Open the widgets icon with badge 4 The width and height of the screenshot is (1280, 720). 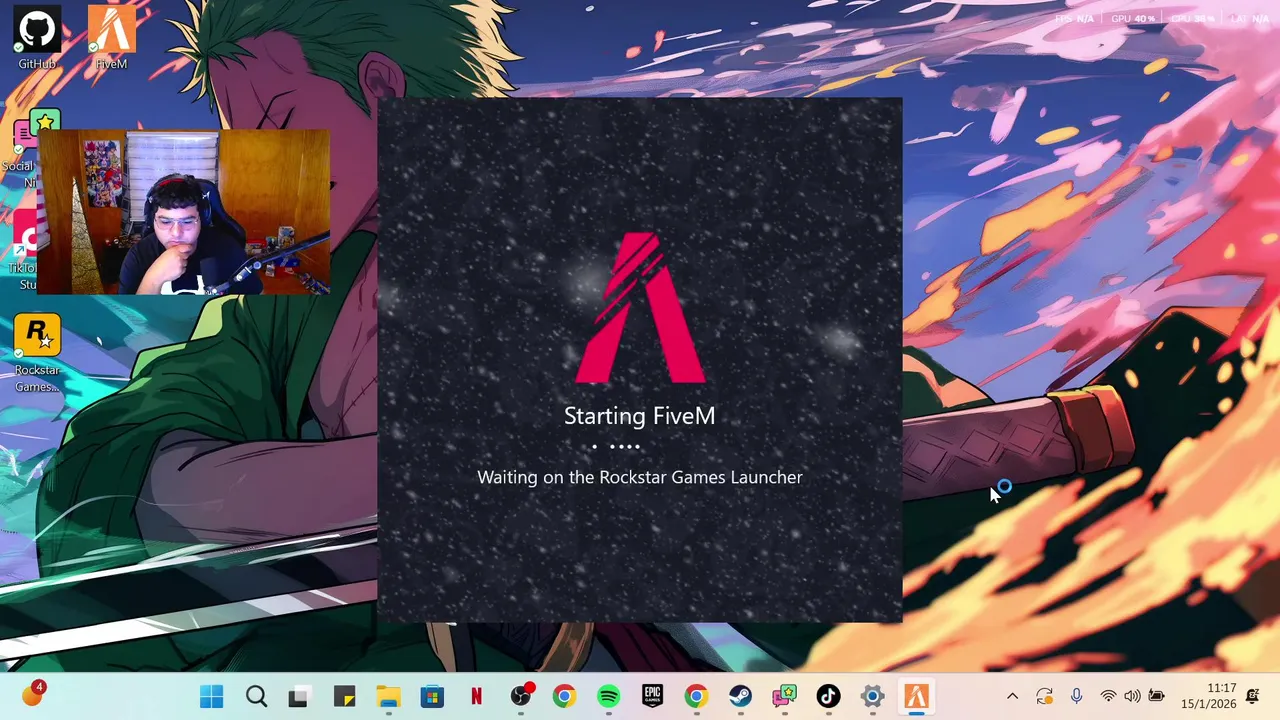tap(33, 694)
